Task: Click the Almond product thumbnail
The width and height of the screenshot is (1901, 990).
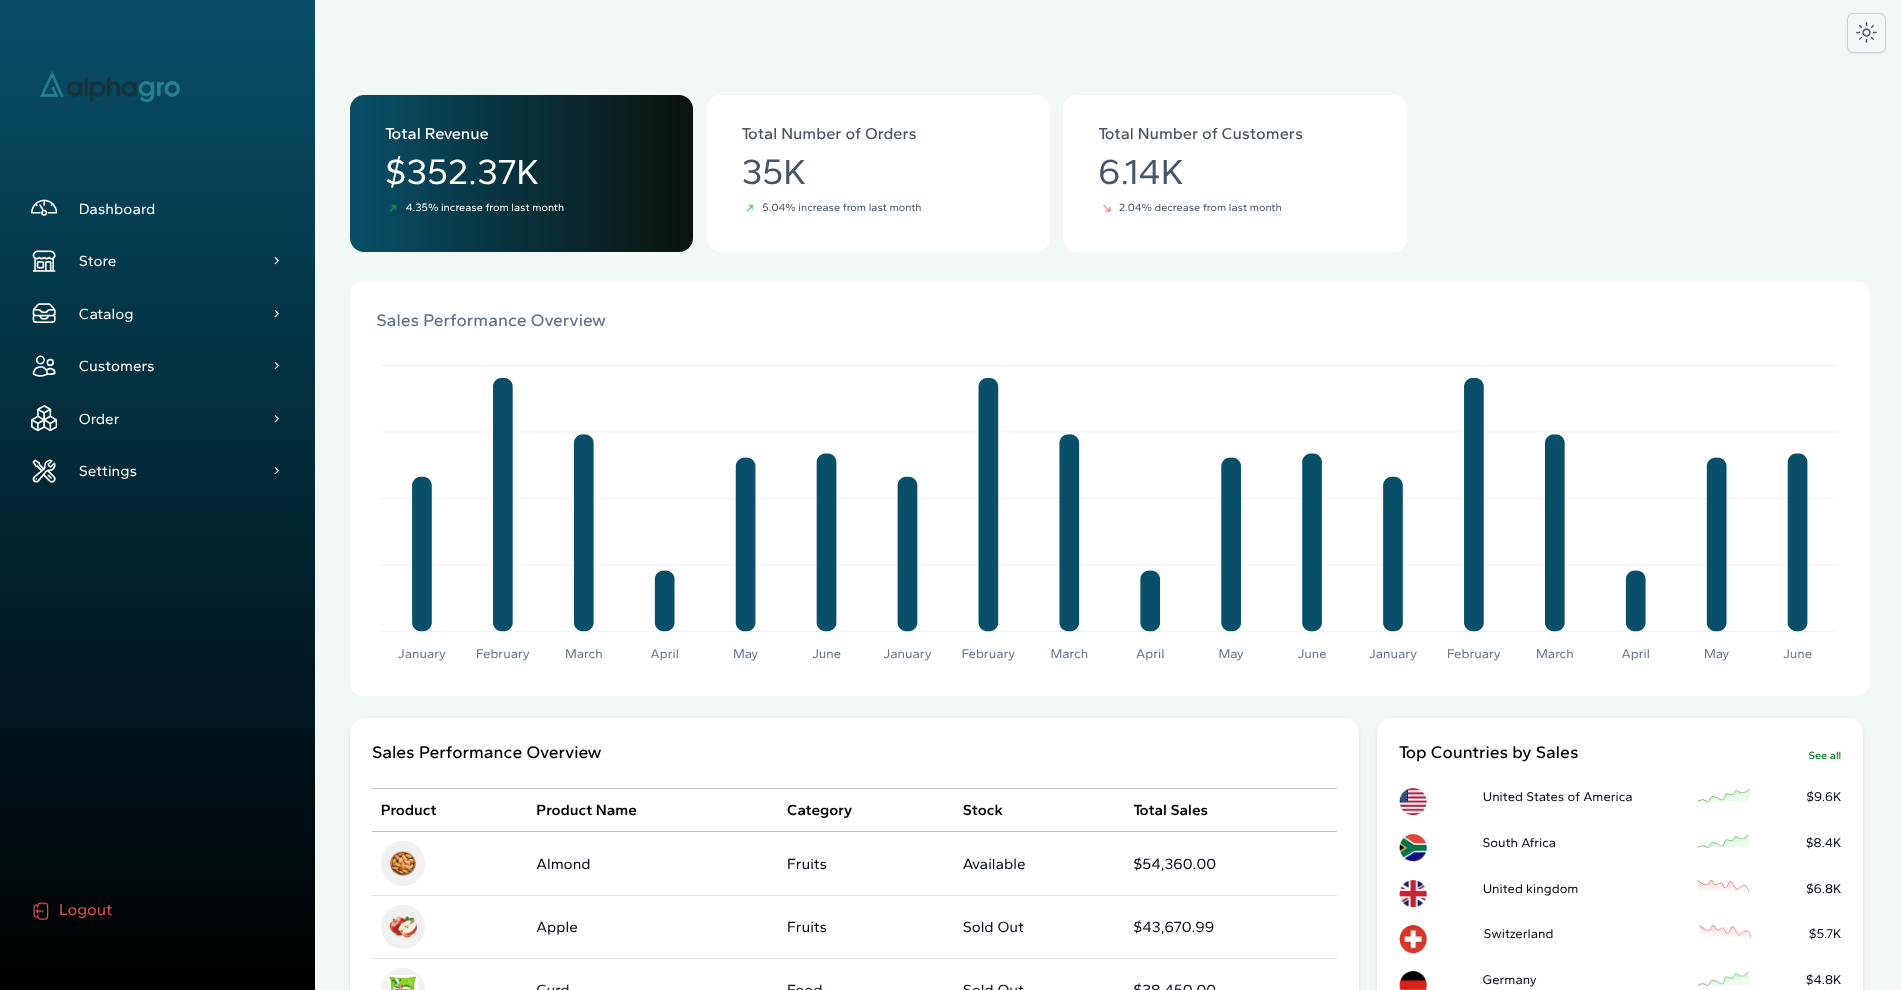Action: 403,863
